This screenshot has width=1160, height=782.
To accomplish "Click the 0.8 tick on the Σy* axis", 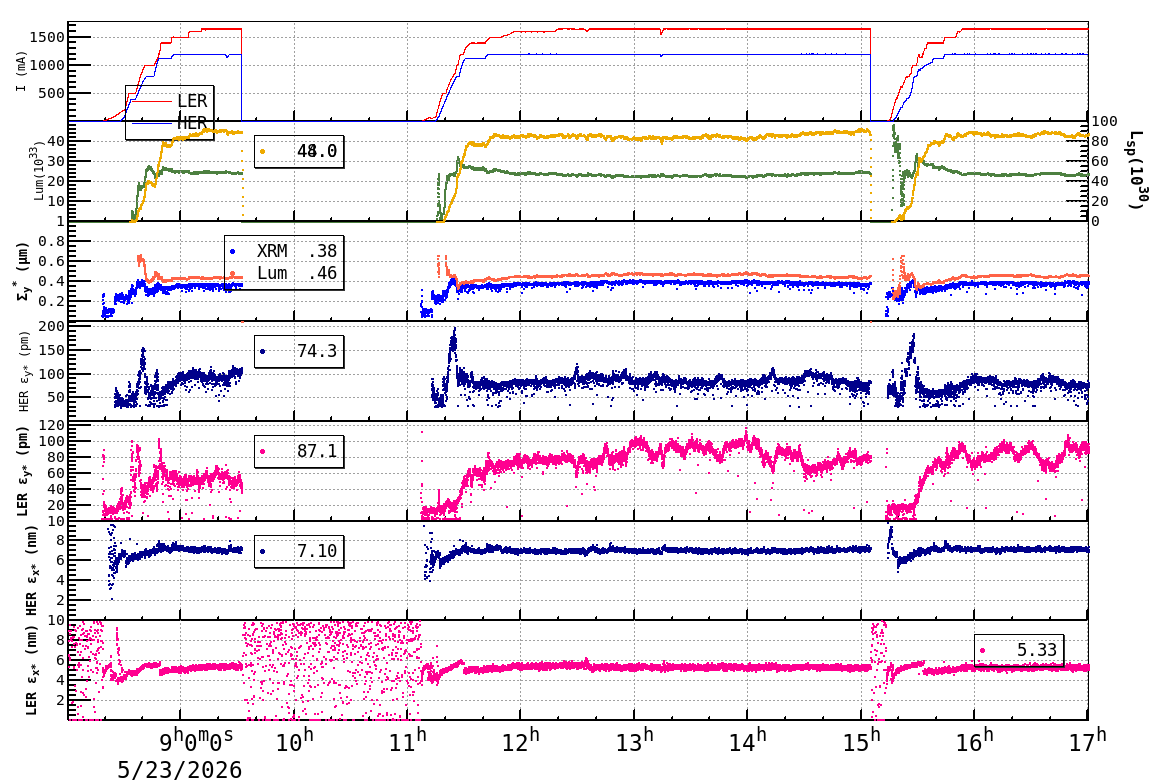I will tap(52, 241).
